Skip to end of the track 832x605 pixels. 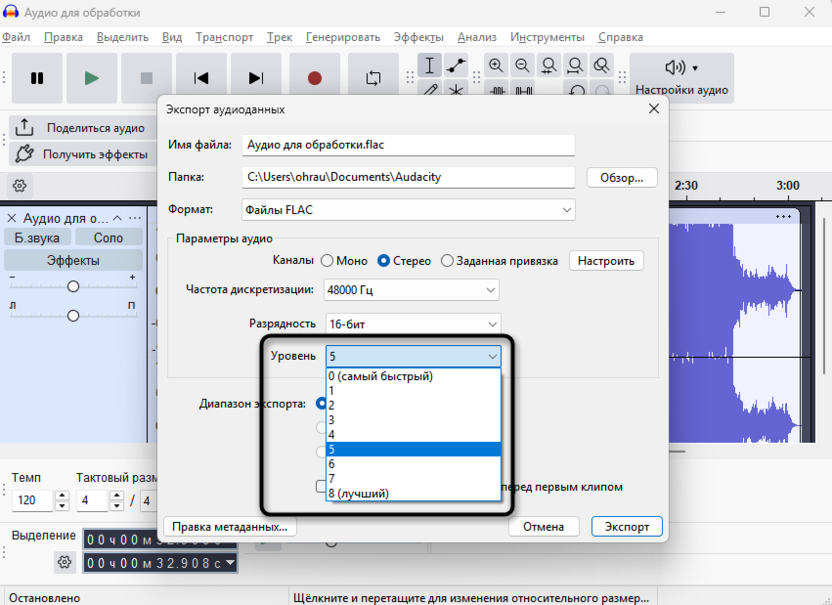[x=256, y=78]
